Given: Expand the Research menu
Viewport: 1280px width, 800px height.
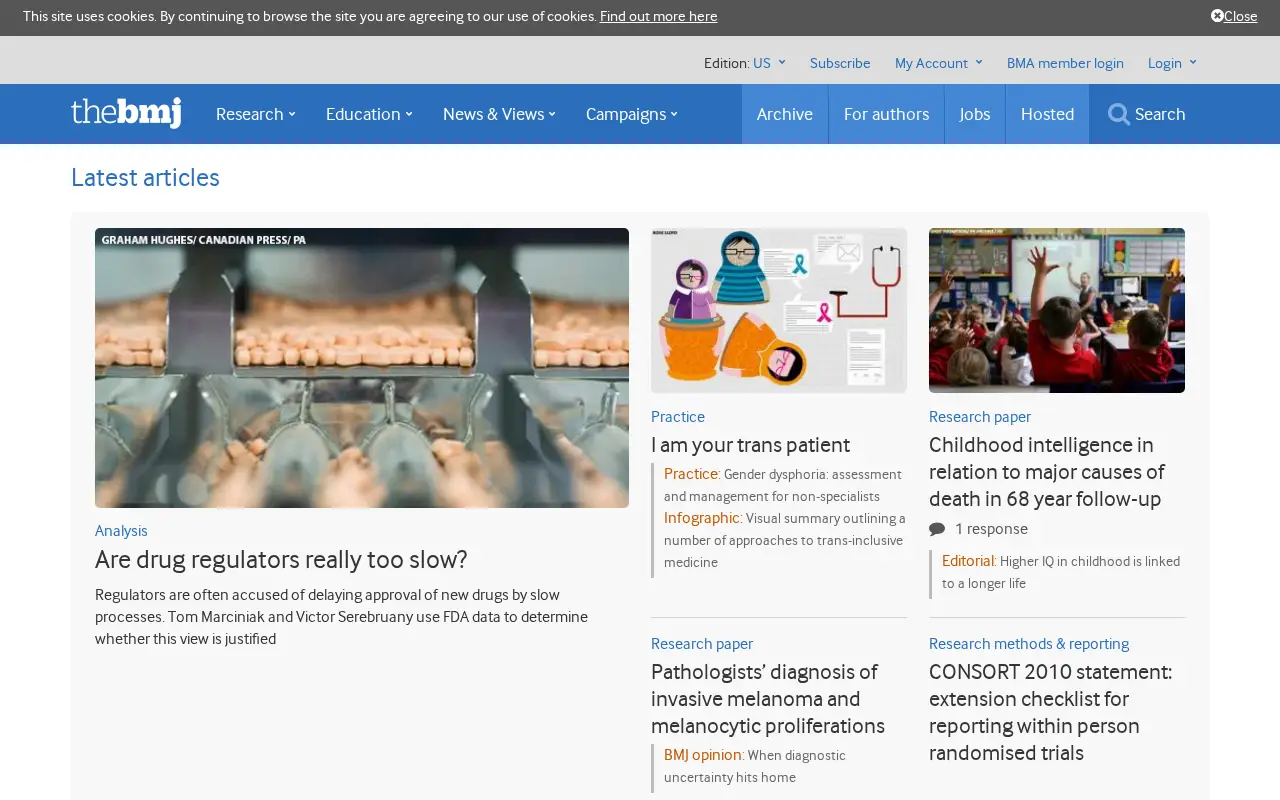Looking at the screenshot, I should point(256,114).
